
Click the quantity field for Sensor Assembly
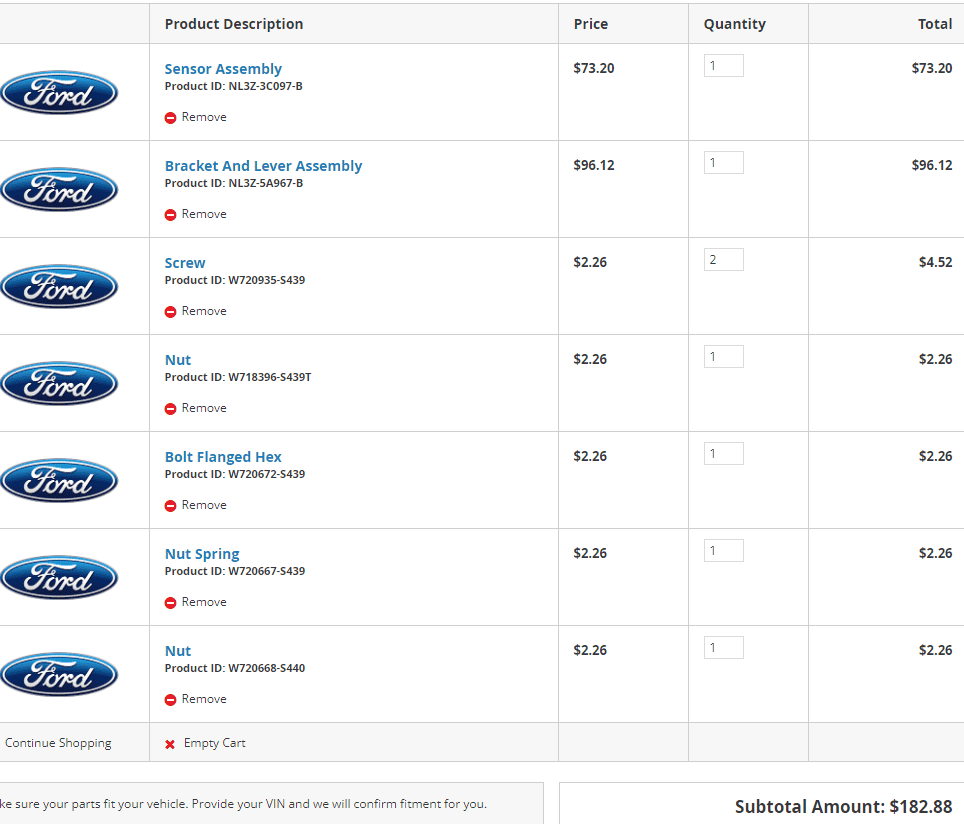point(723,66)
